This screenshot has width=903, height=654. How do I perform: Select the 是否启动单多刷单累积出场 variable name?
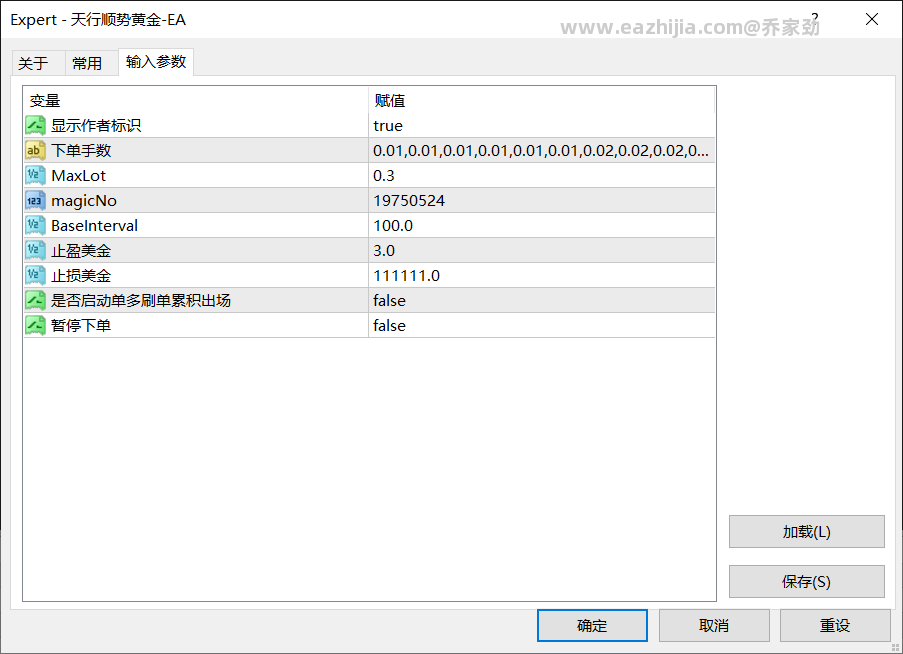tap(141, 301)
